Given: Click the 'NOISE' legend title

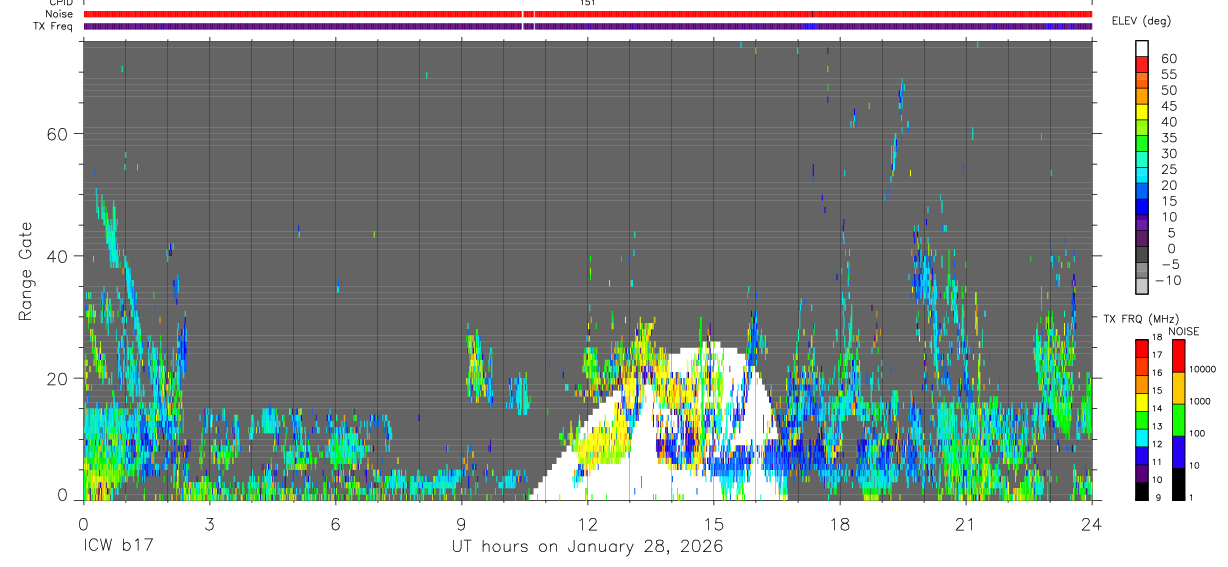Looking at the screenshot, I should click(1183, 331).
